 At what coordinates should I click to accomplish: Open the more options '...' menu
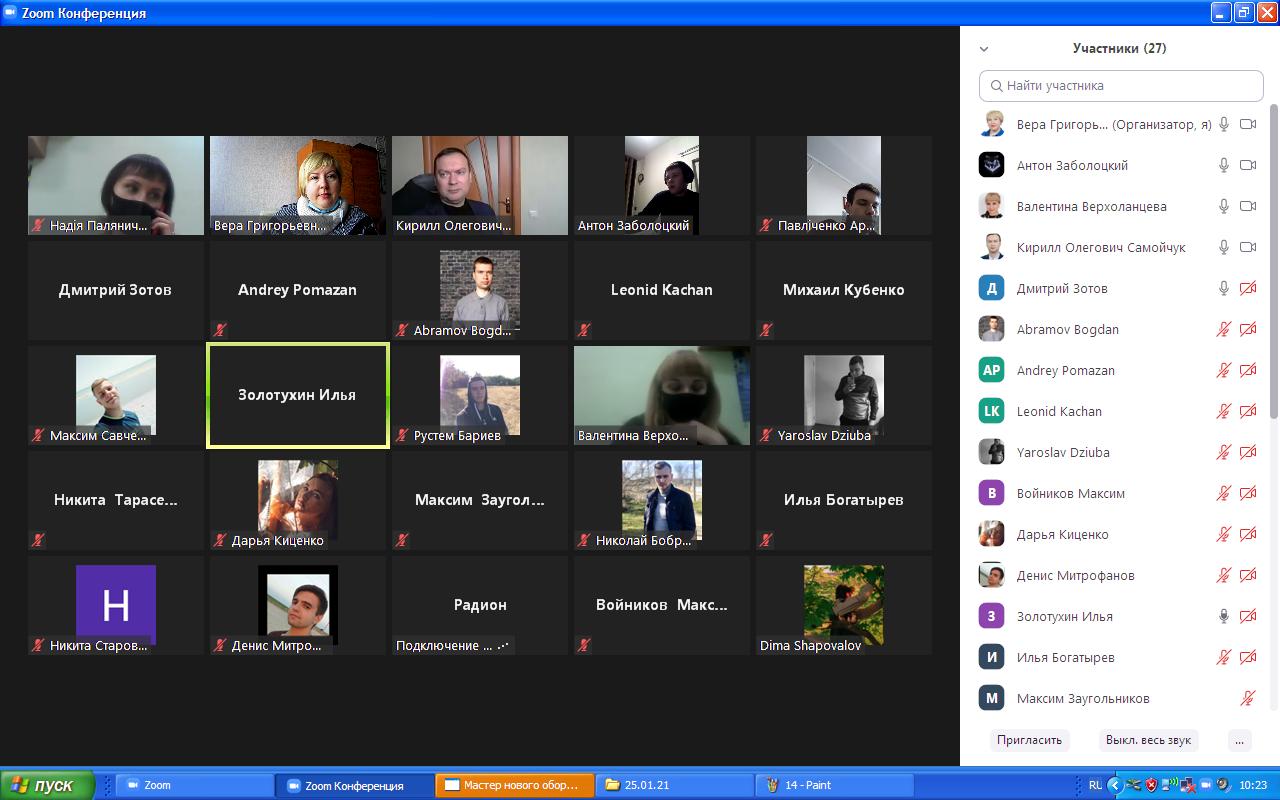pyautogui.click(x=1239, y=740)
